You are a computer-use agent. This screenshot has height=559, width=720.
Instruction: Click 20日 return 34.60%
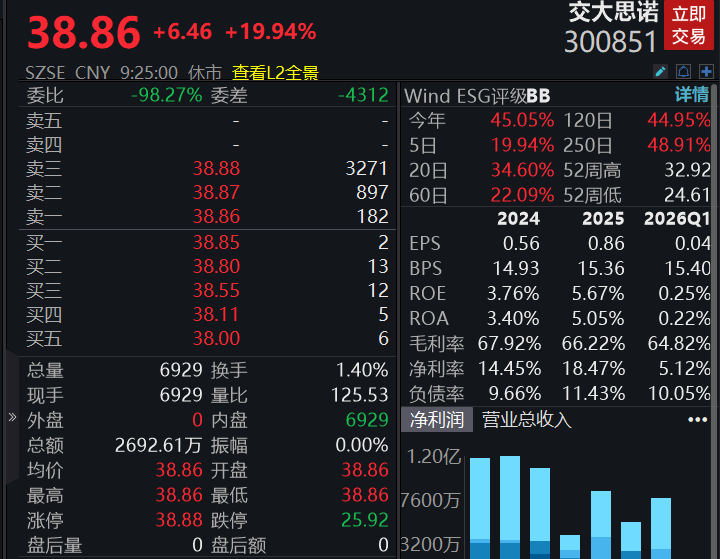pos(522,170)
